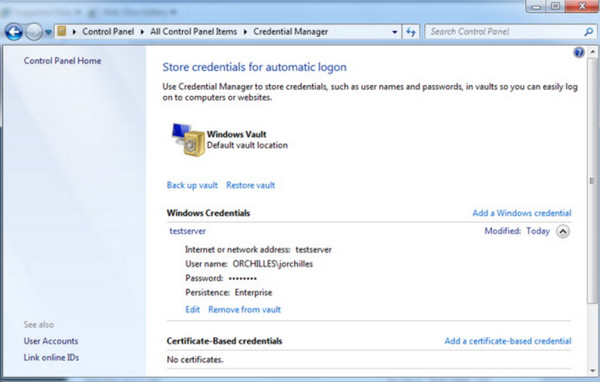Screen dimensions: 600x382
Task: Click Remove from vault link
Action: tap(245, 309)
